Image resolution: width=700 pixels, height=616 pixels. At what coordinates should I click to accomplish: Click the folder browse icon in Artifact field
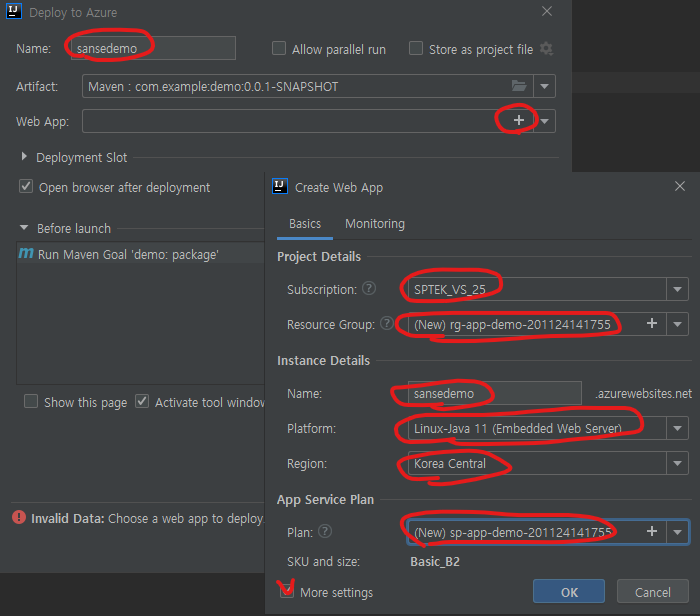pos(518,87)
